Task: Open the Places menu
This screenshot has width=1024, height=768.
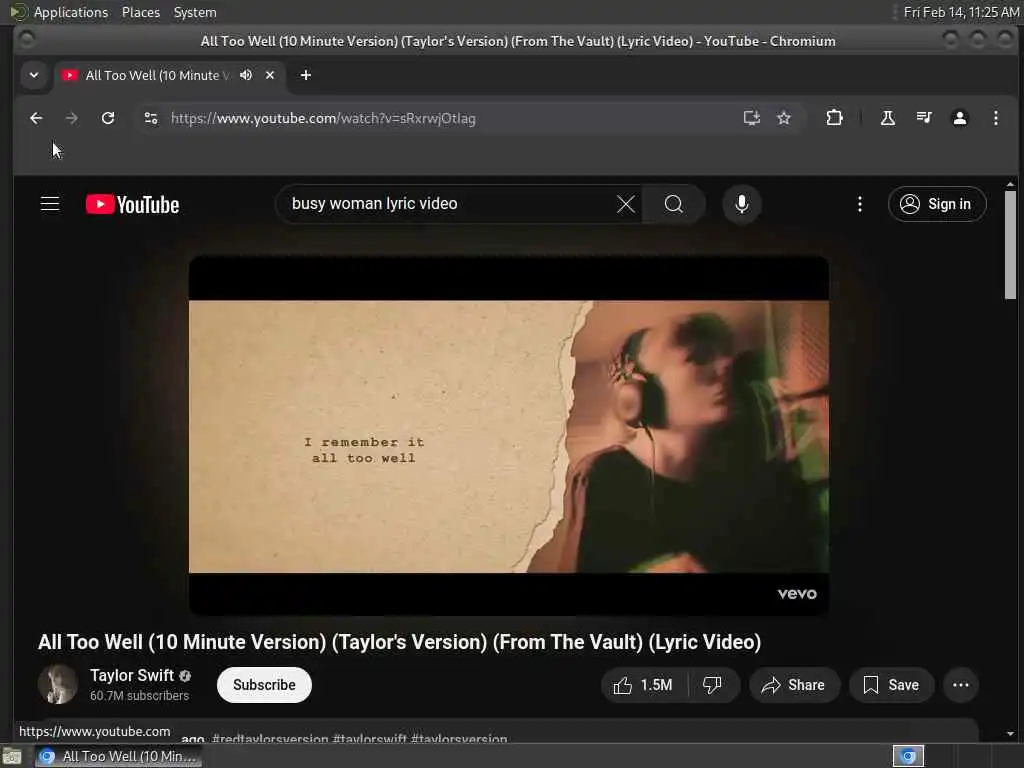Action: [140, 12]
